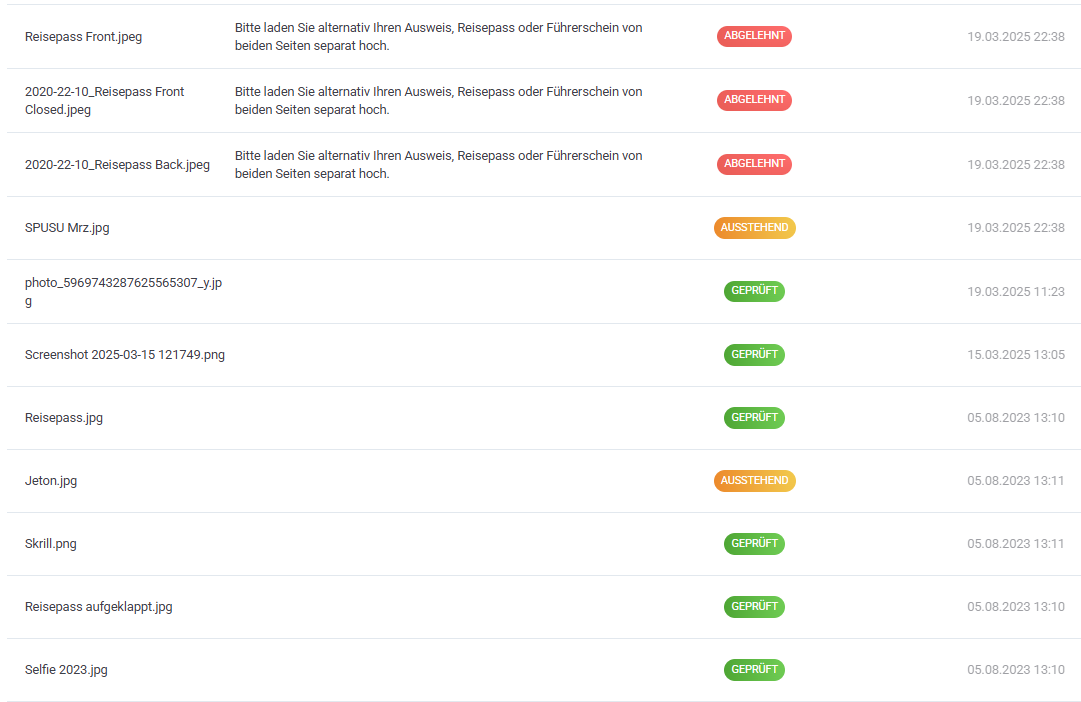Click the rejection message beside Reisepass Front.jpeg
The width and height of the screenshot is (1081, 702).
pyautogui.click(x=438, y=37)
